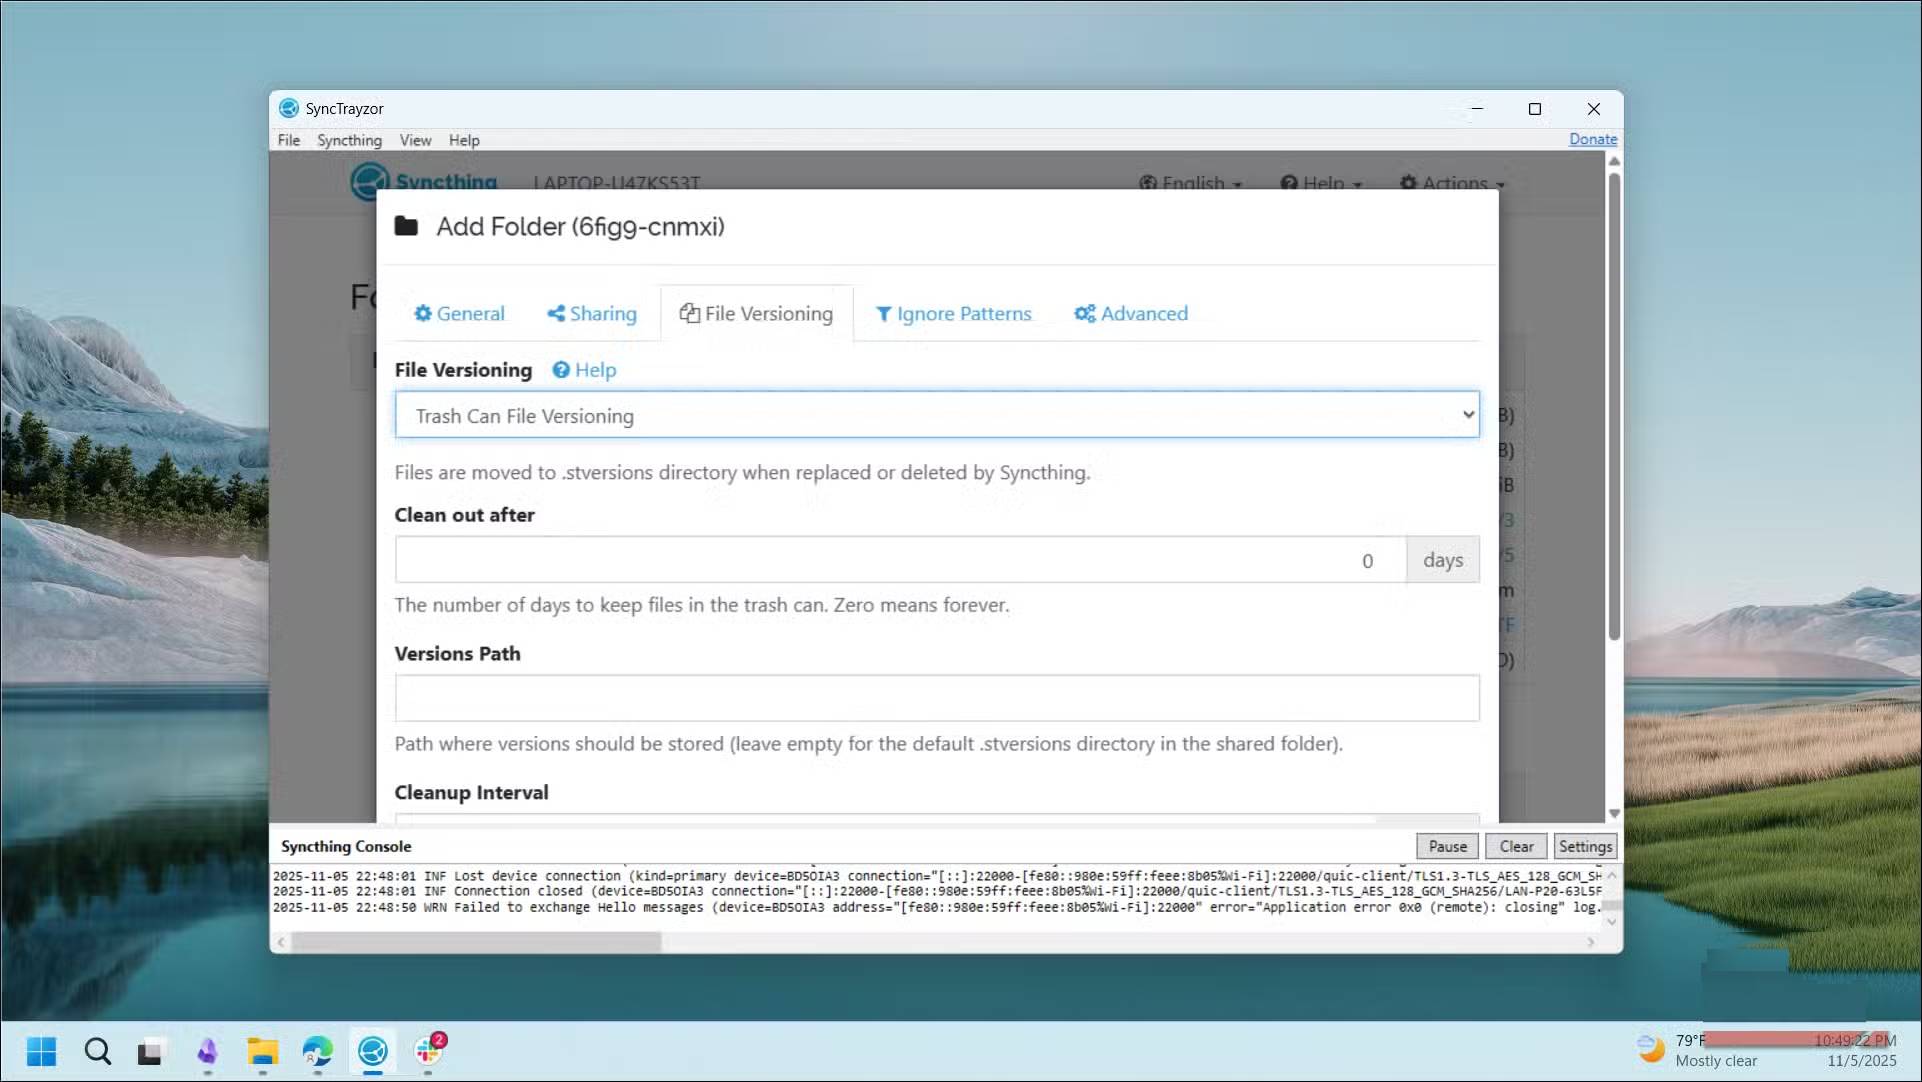This screenshot has height=1082, width=1922.
Task: Click the funnel icon on Ignore Patterns tab
Action: click(x=884, y=314)
